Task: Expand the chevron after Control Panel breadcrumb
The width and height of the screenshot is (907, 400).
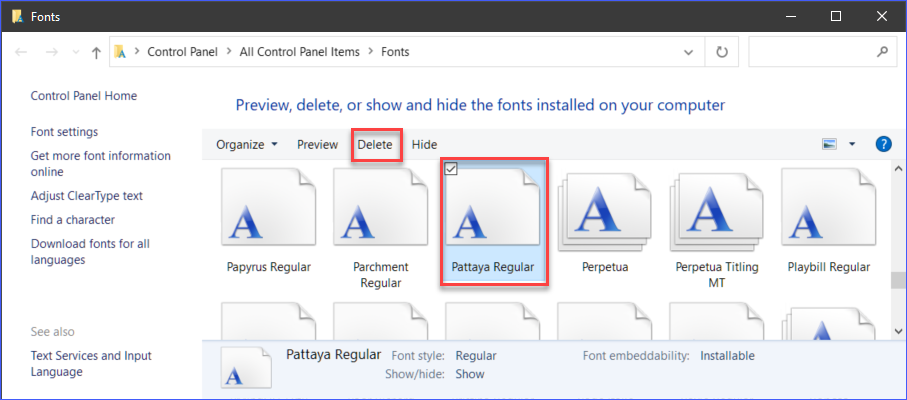Action: pyautogui.click(x=229, y=51)
